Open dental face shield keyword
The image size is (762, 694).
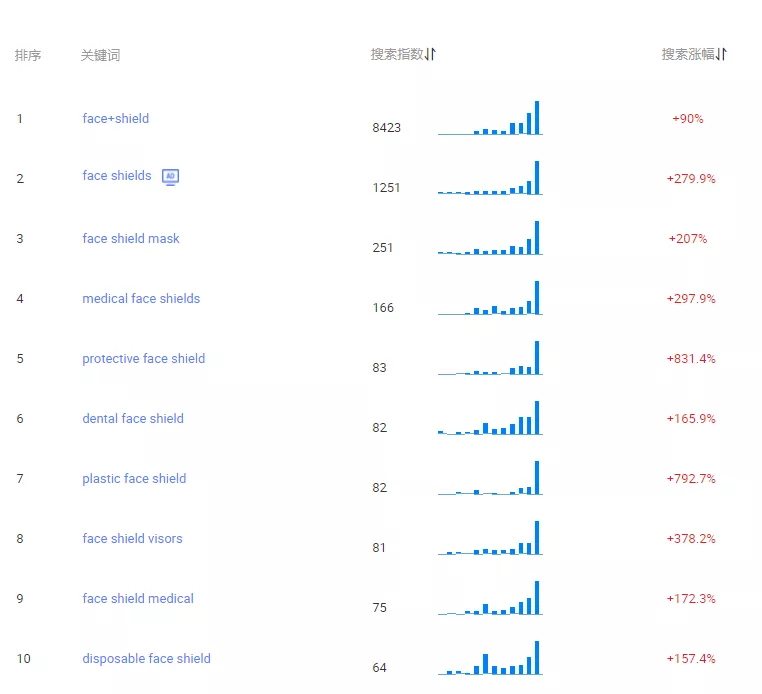click(x=133, y=418)
